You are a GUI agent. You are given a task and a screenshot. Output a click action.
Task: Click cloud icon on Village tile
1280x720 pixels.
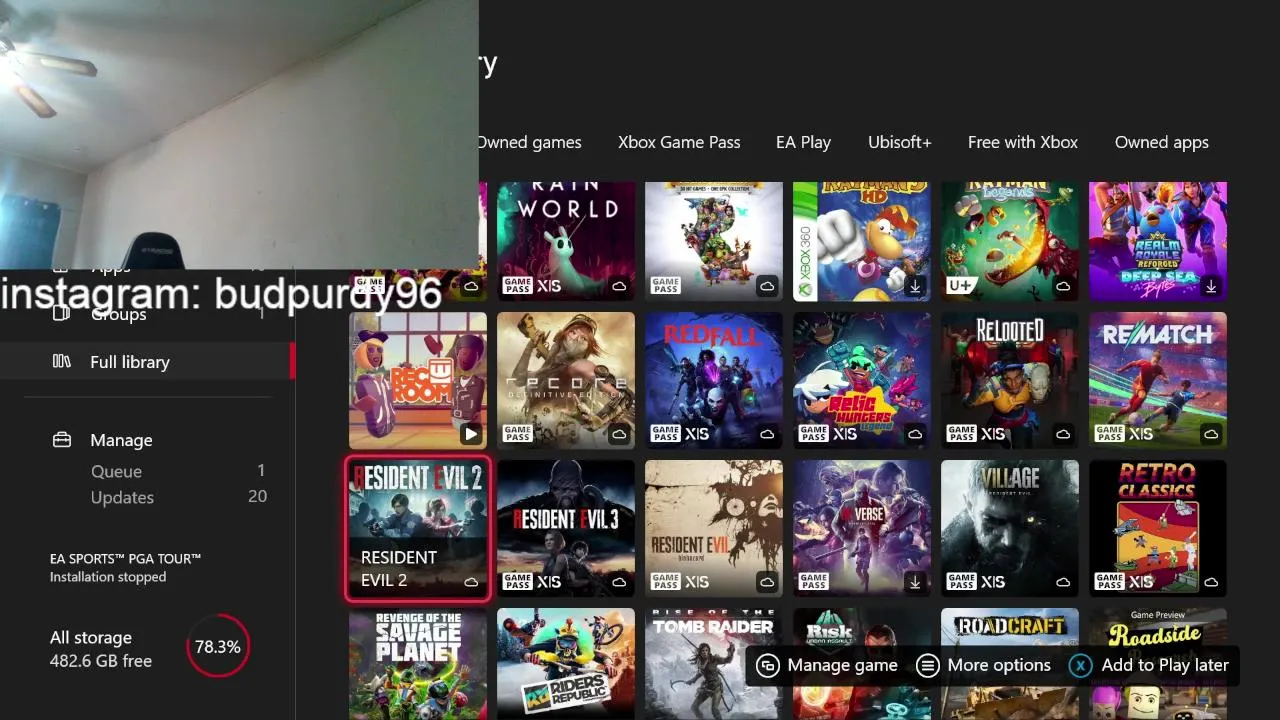point(1063,582)
